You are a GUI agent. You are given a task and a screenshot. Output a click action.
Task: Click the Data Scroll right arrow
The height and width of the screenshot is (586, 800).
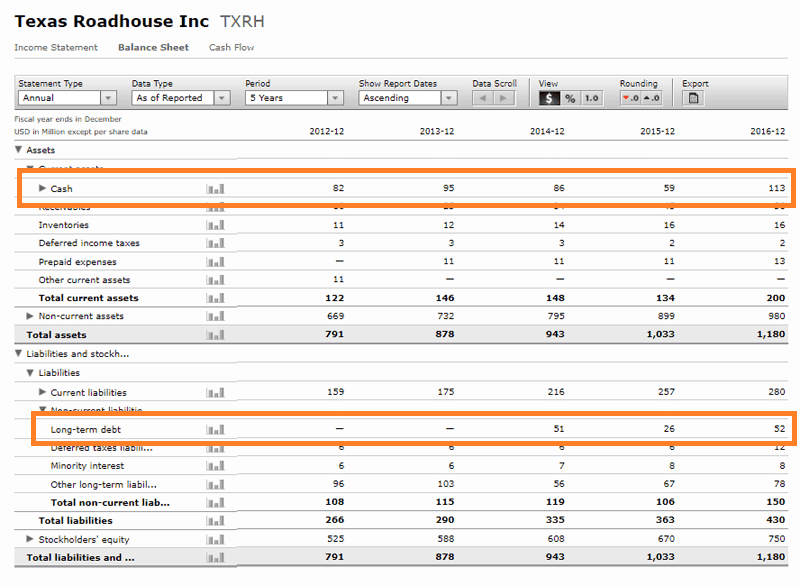coord(504,98)
